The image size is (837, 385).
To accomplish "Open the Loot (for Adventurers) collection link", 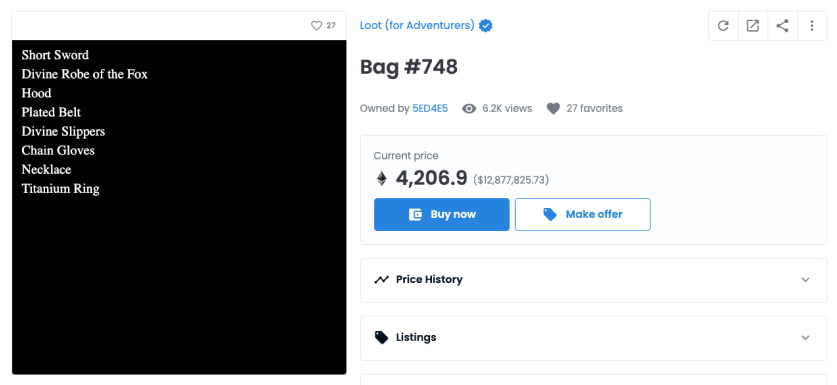I will point(417,25).
